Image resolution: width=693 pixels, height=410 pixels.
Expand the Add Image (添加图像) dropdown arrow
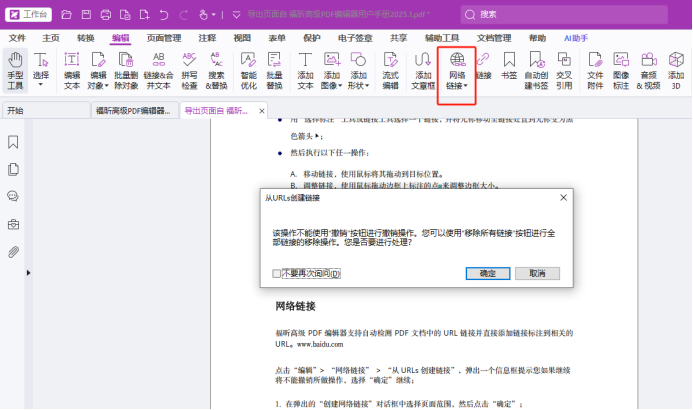(340, 86)
